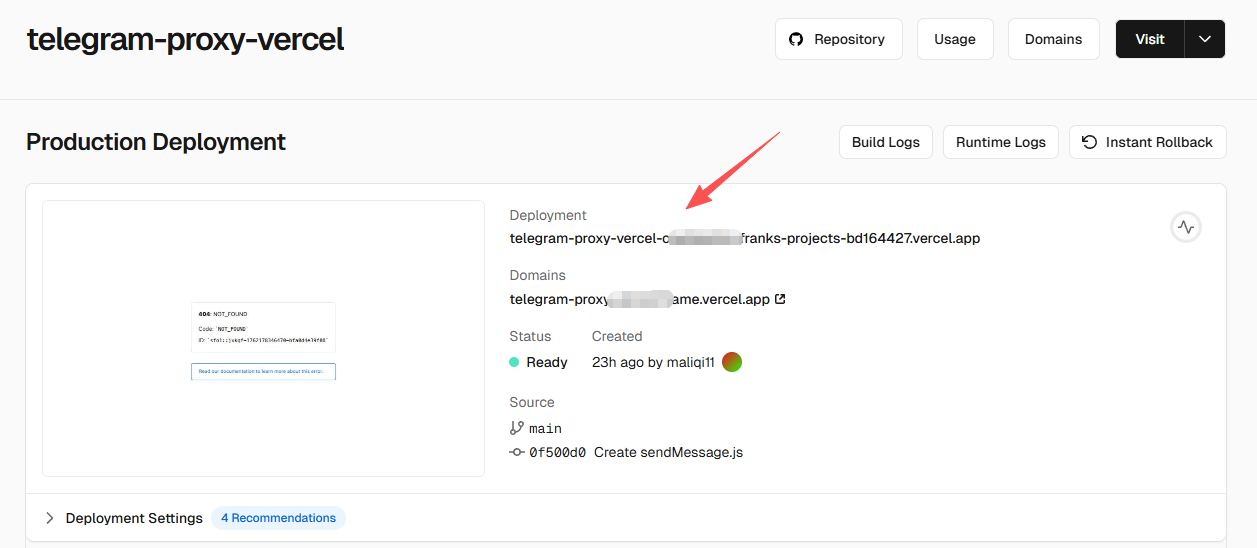
Task: Click maliqi11's round avatar
Action: [732, 362]
